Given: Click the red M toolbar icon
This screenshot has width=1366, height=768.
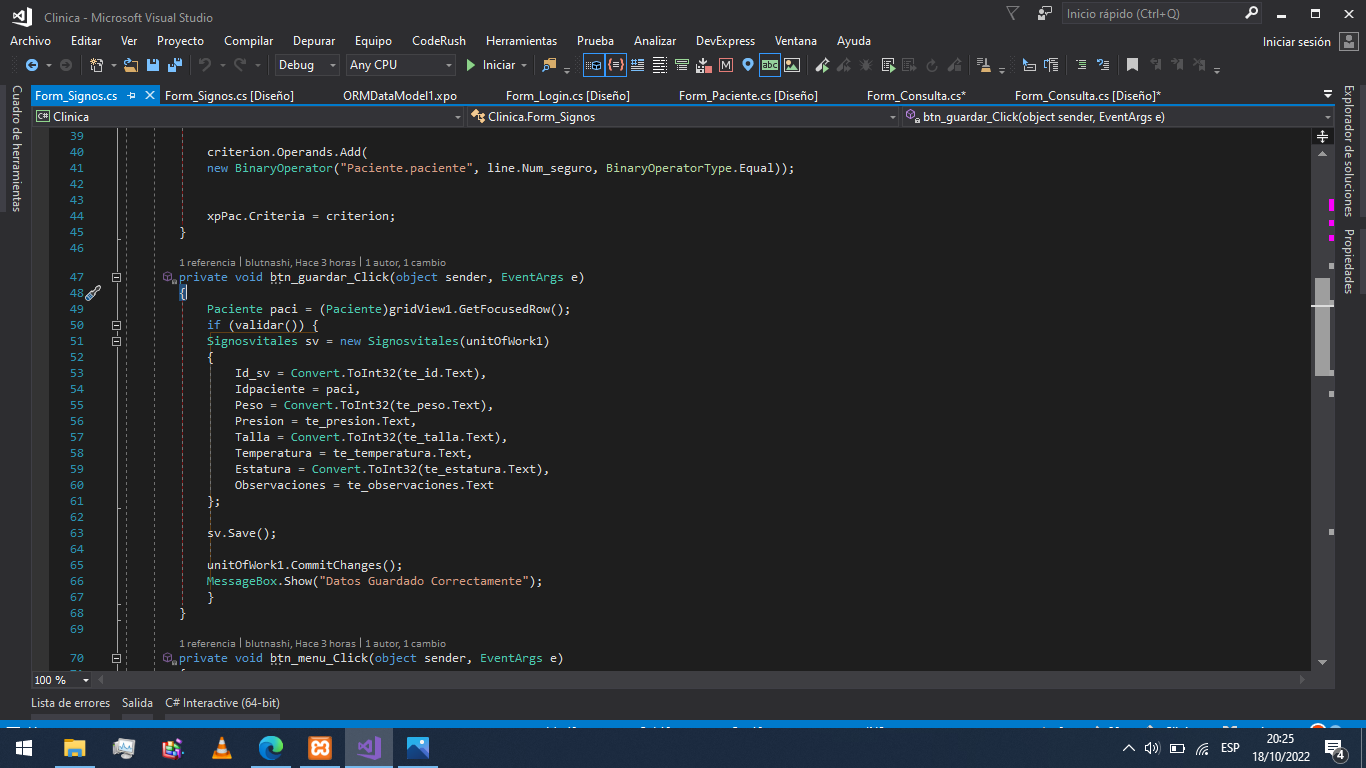Looking at the screenshot, I should pos(726,65).
